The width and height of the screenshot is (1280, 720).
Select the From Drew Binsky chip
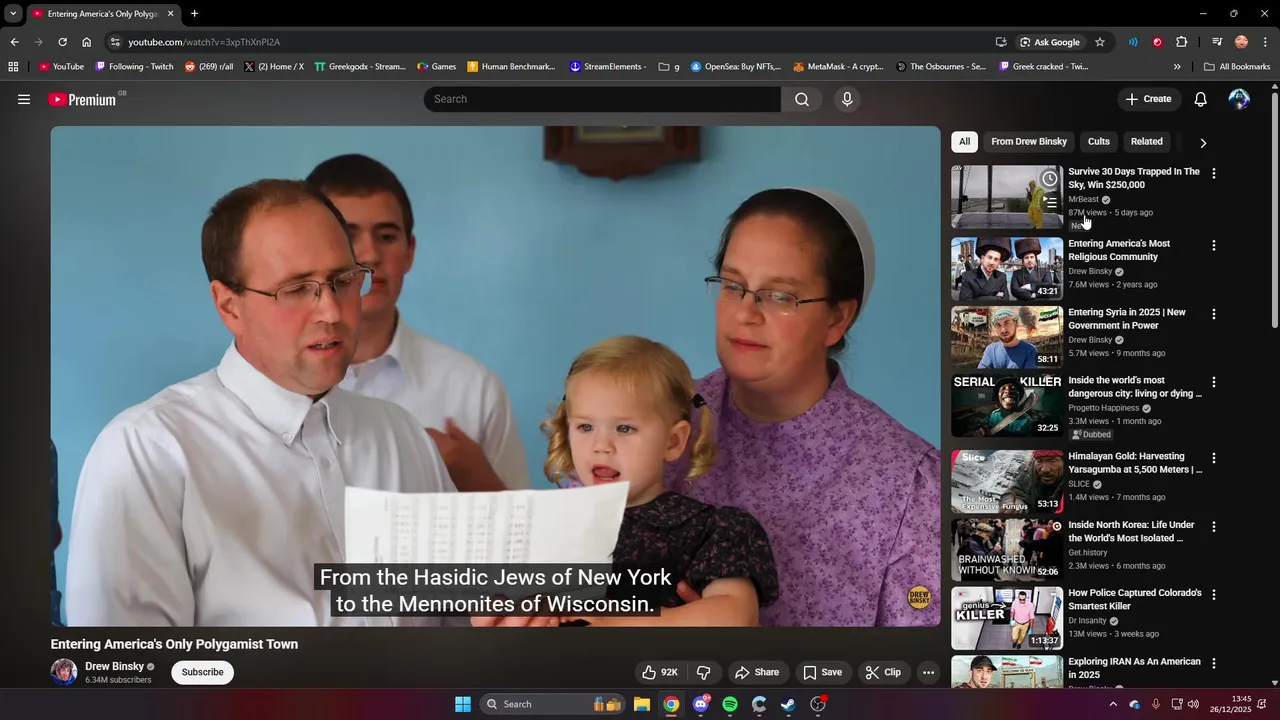point(1029,142)
